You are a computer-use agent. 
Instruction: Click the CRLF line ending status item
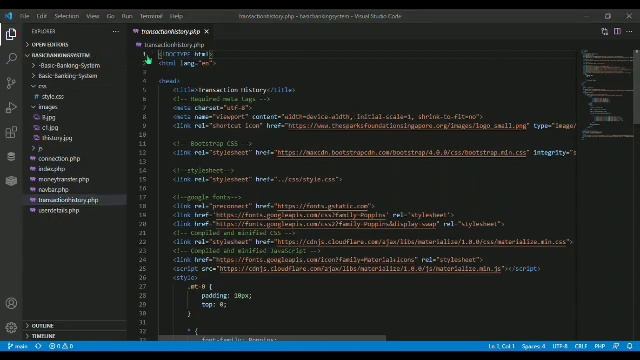(581, 346)
